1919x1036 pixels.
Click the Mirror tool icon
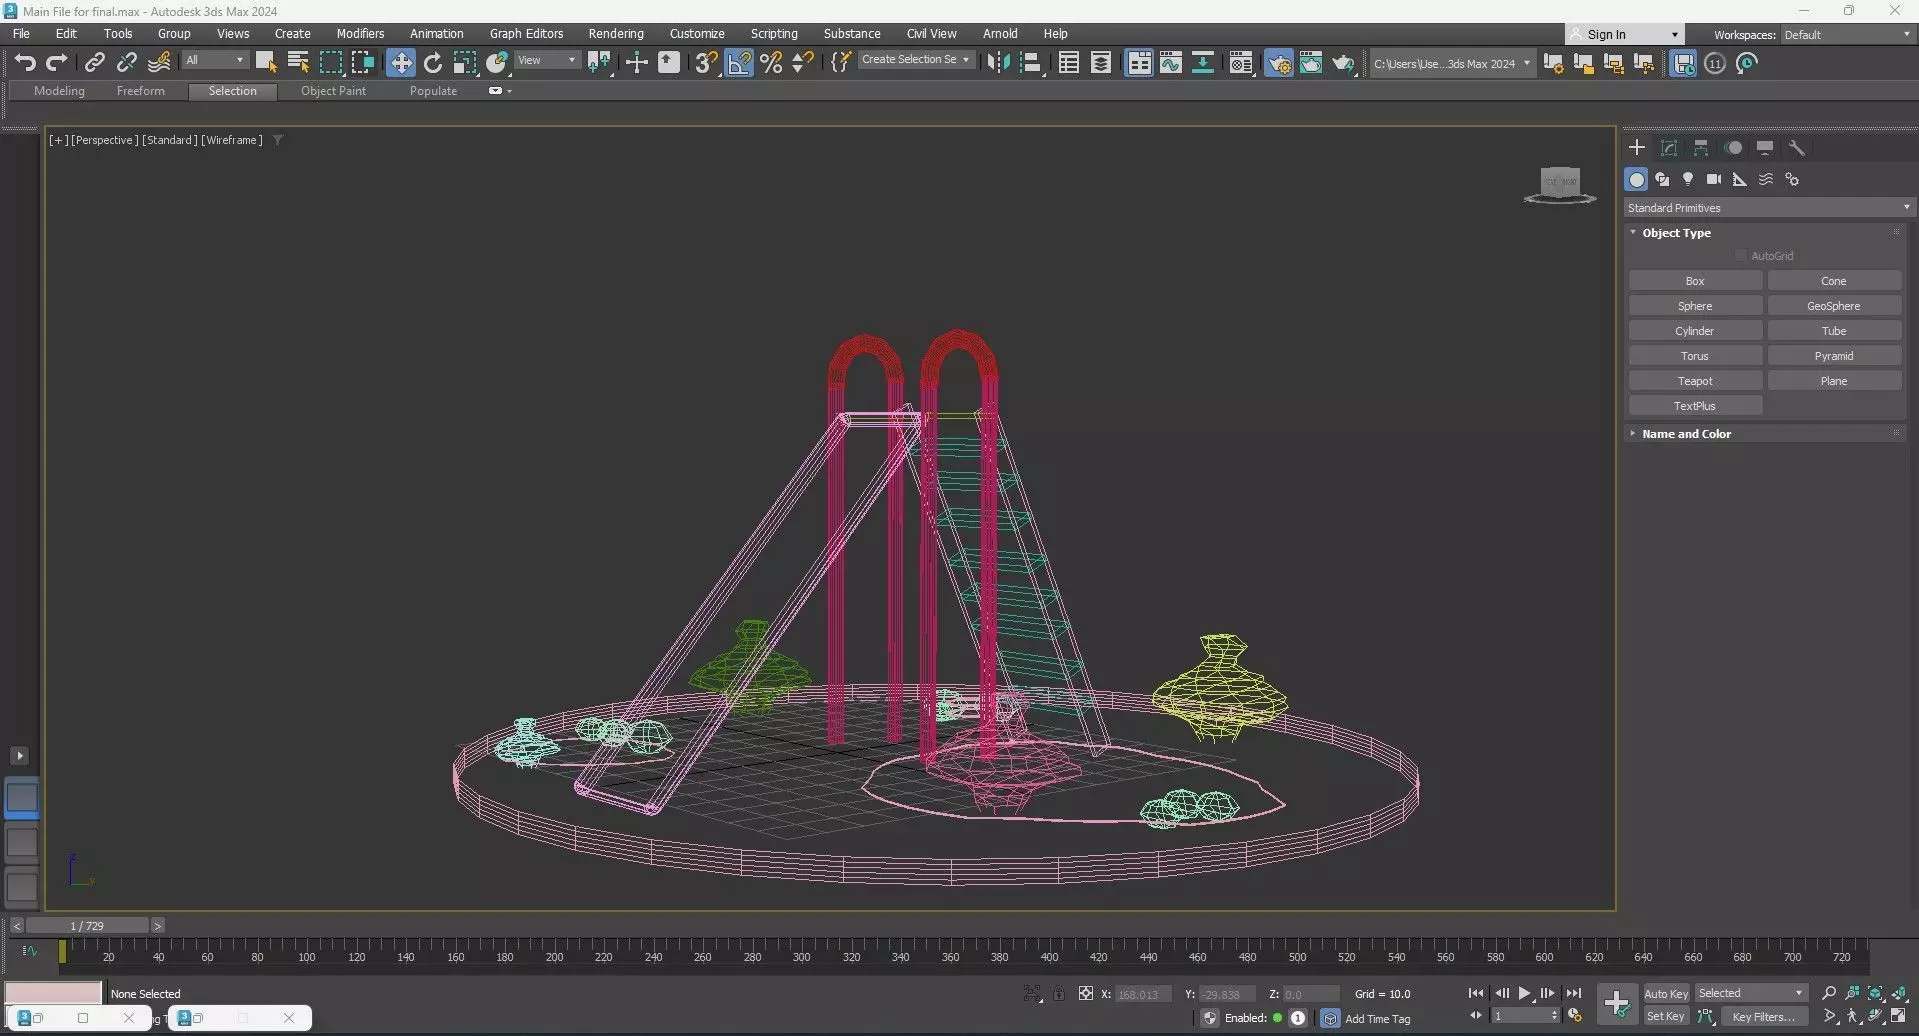click(x=998, y=63)
